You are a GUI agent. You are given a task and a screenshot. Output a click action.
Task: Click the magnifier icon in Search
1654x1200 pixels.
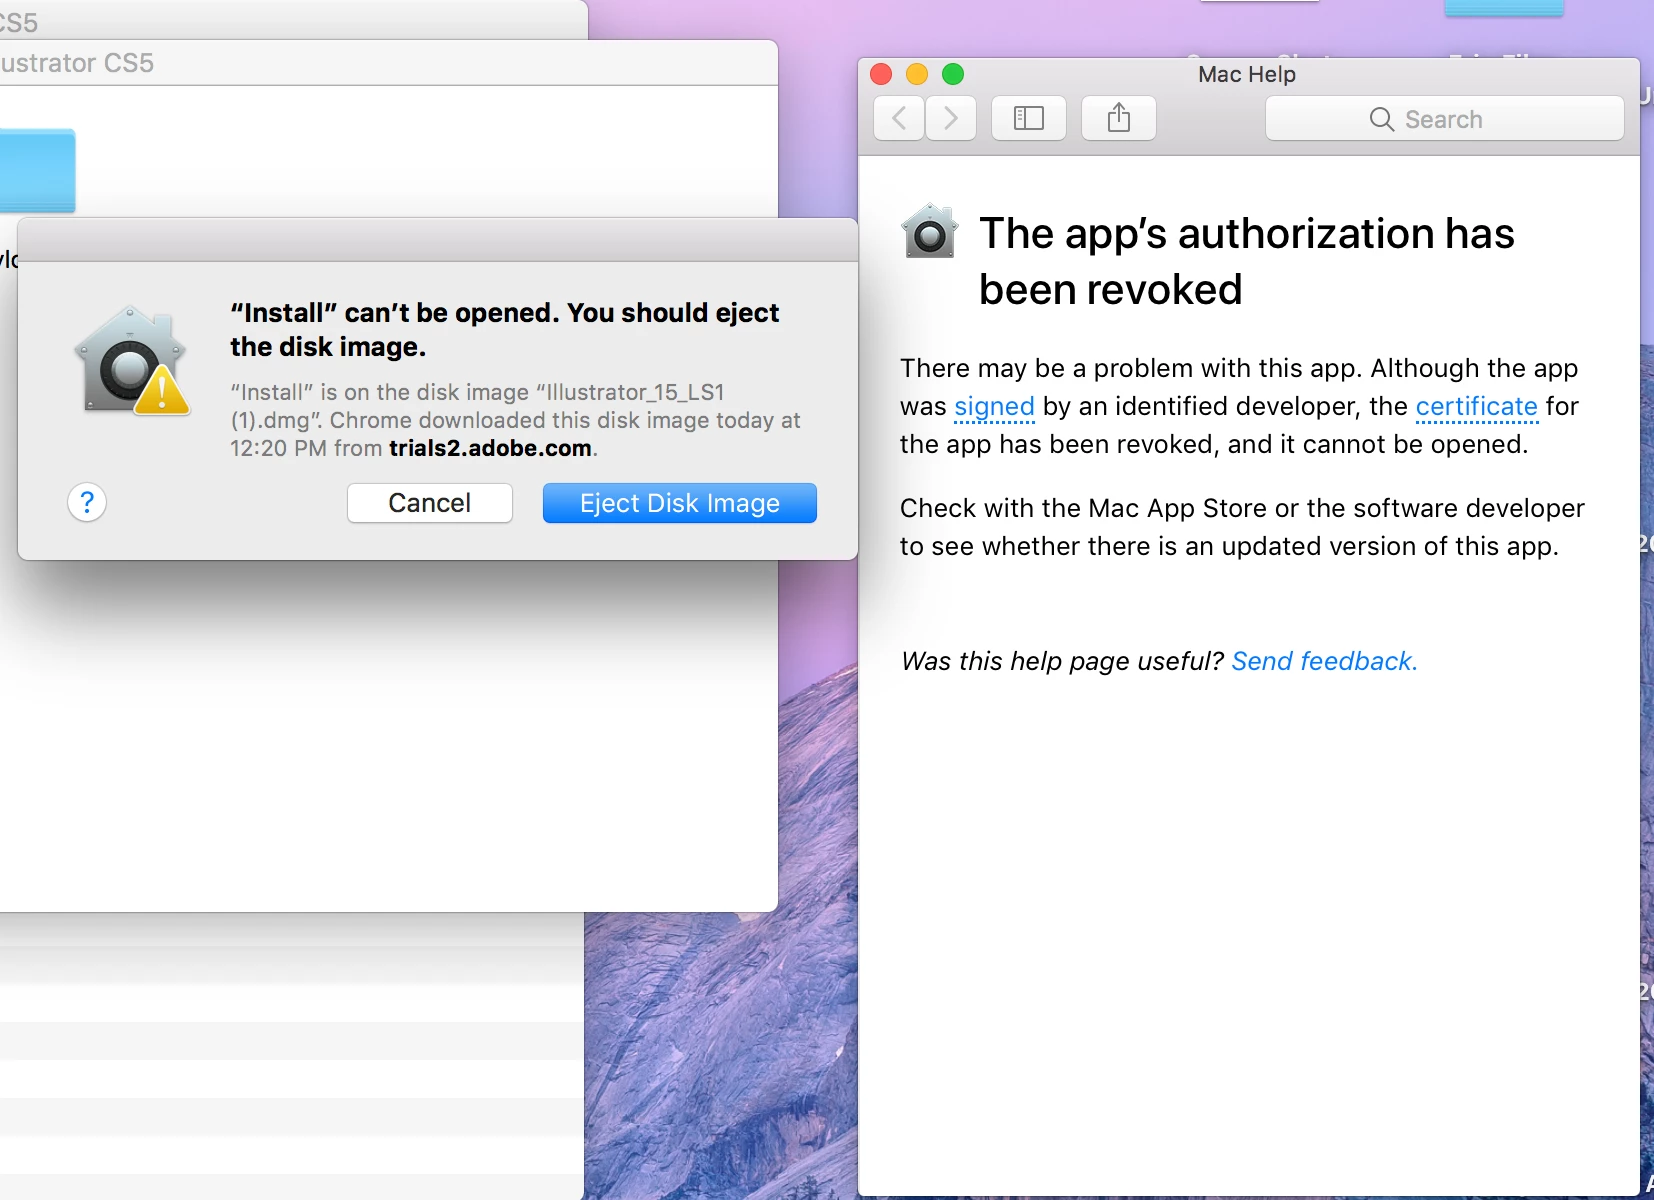click(1381, 120)
